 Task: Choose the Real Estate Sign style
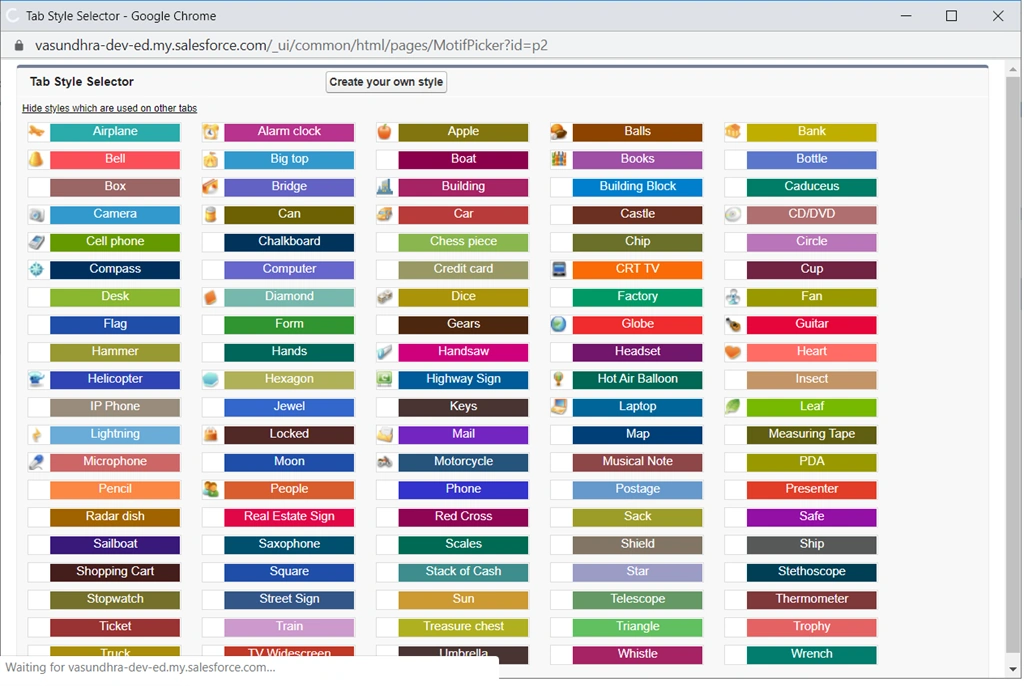[289, 517]
